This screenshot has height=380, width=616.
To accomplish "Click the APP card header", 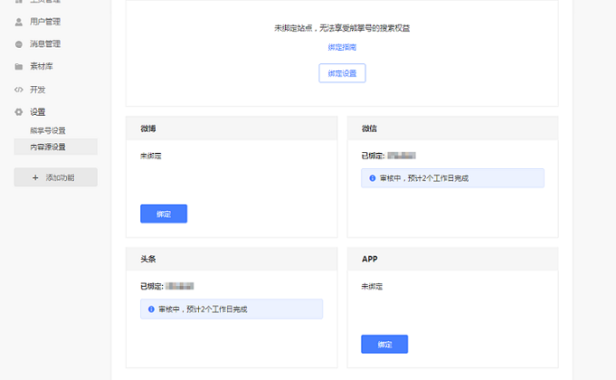I will [453, 259].
